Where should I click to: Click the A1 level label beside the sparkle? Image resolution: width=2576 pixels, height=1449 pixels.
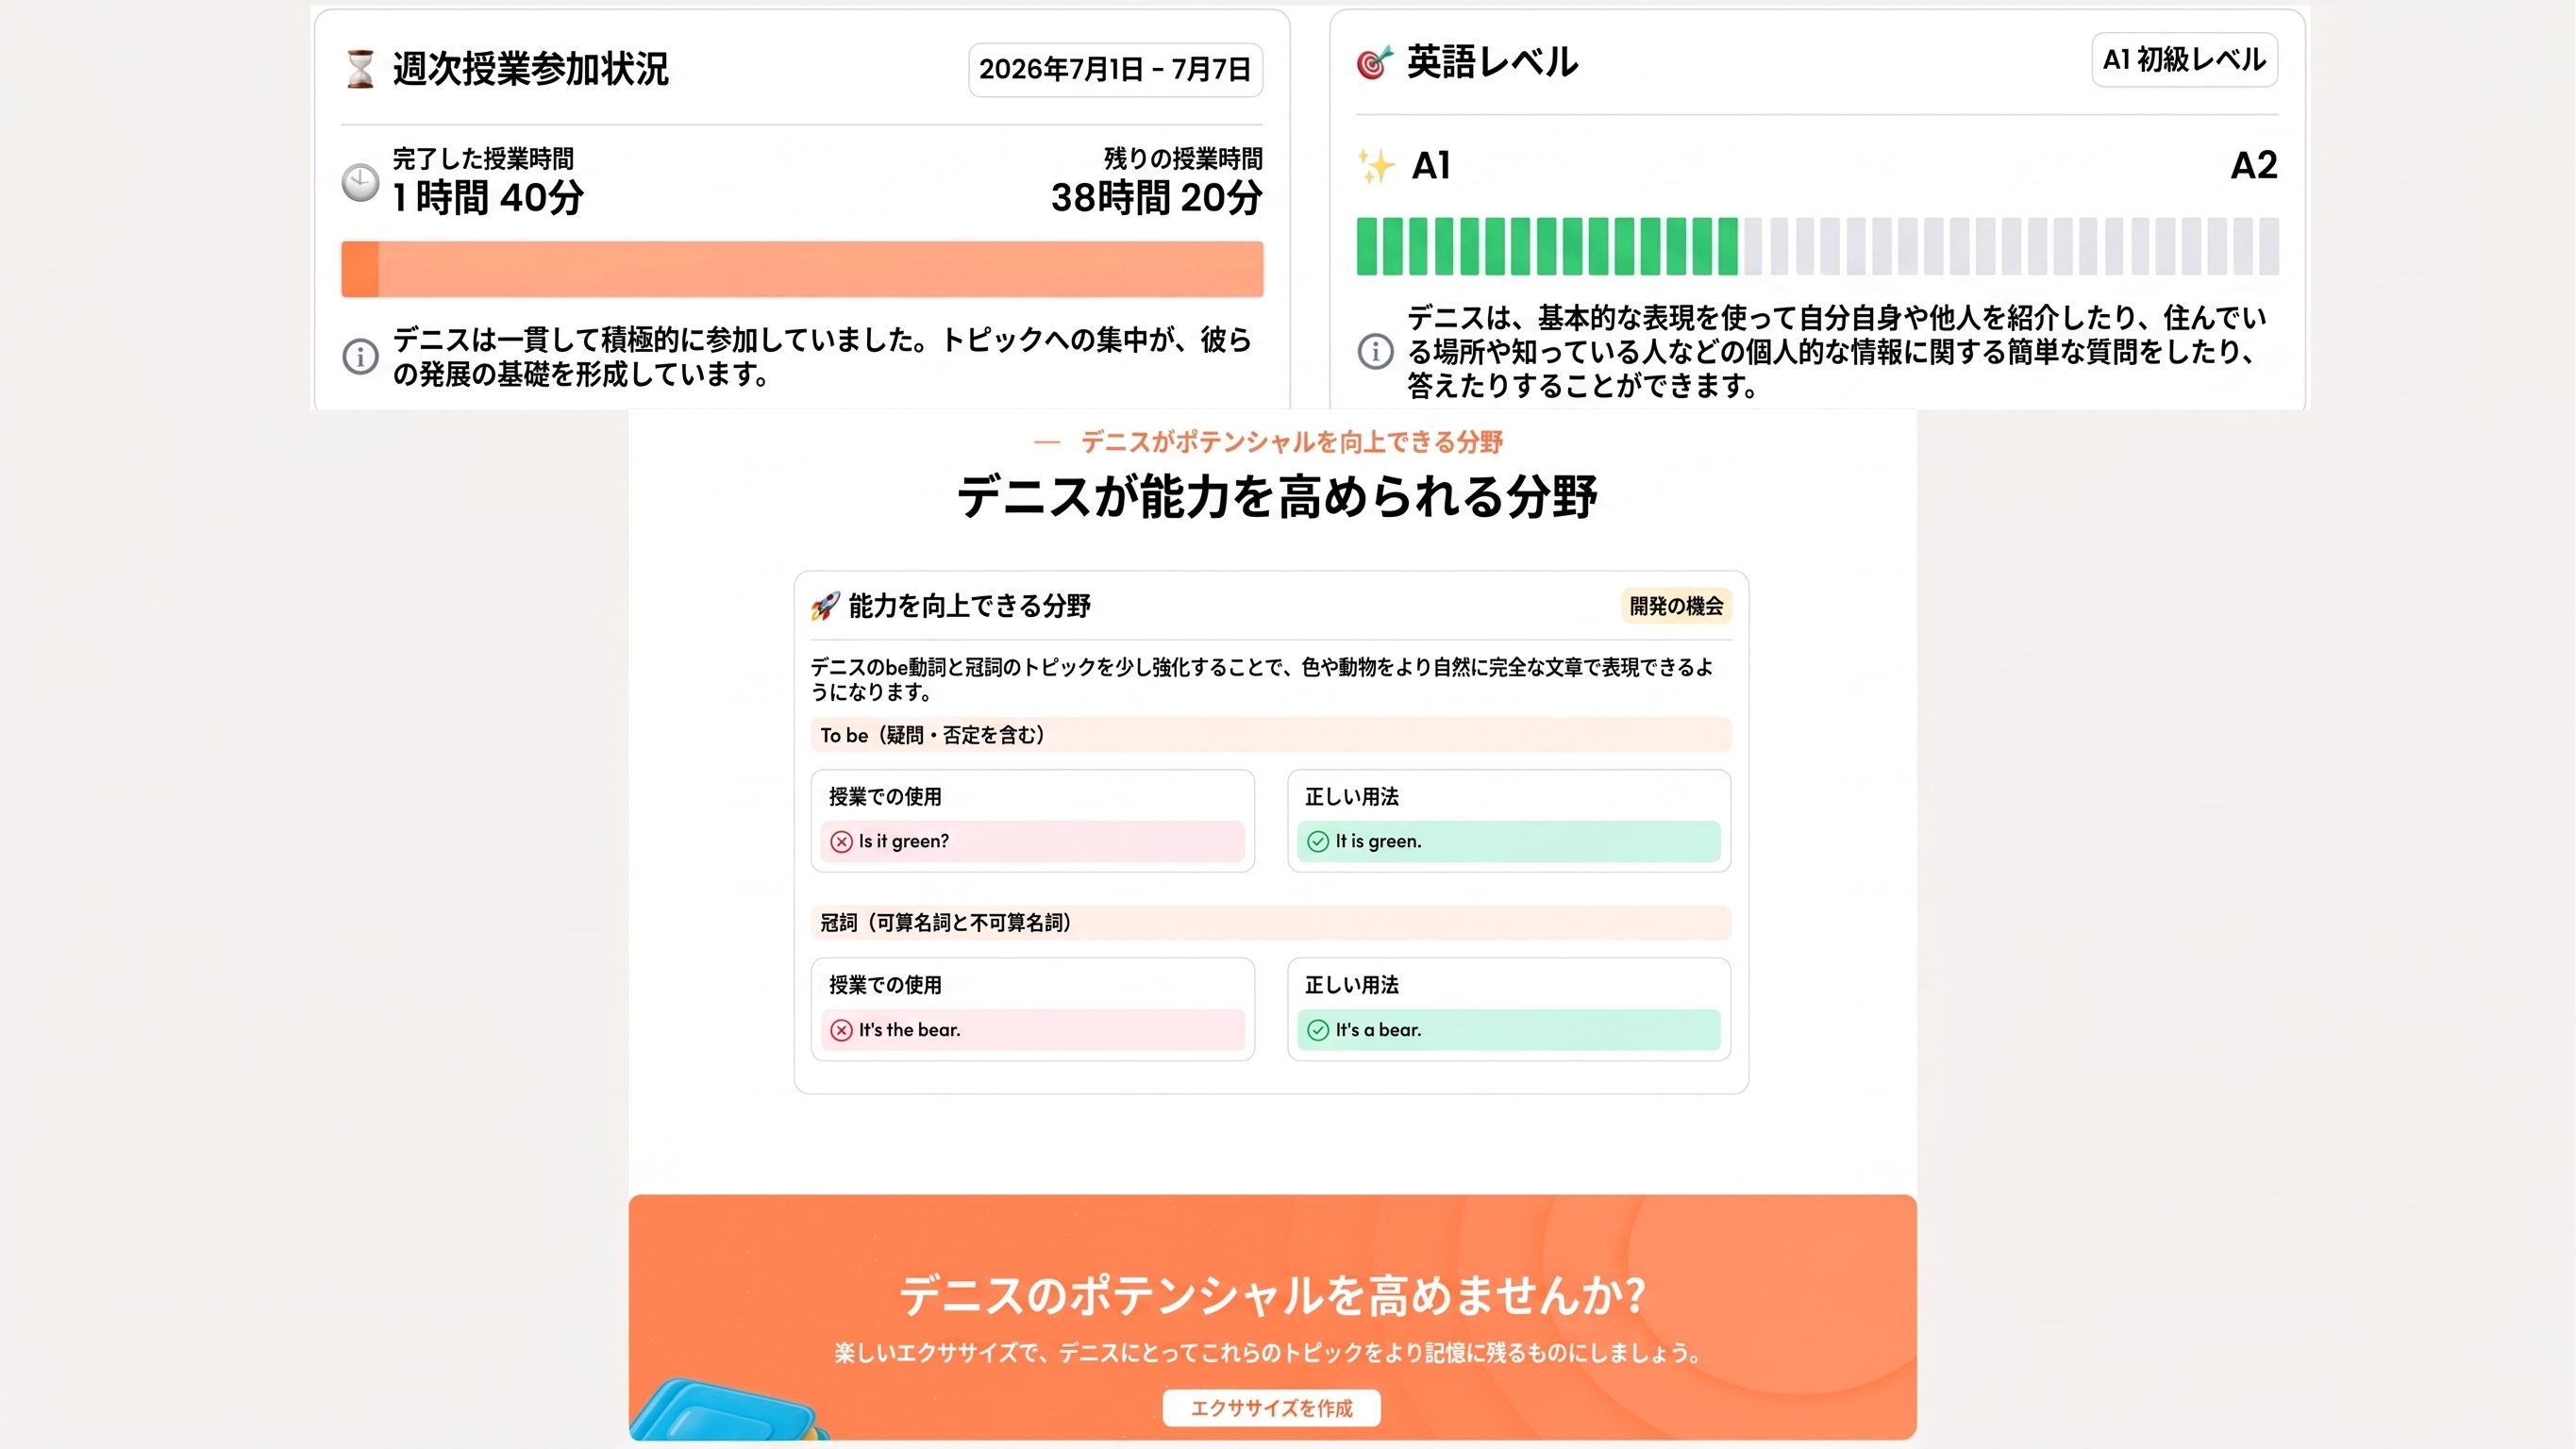(1431, 165)
